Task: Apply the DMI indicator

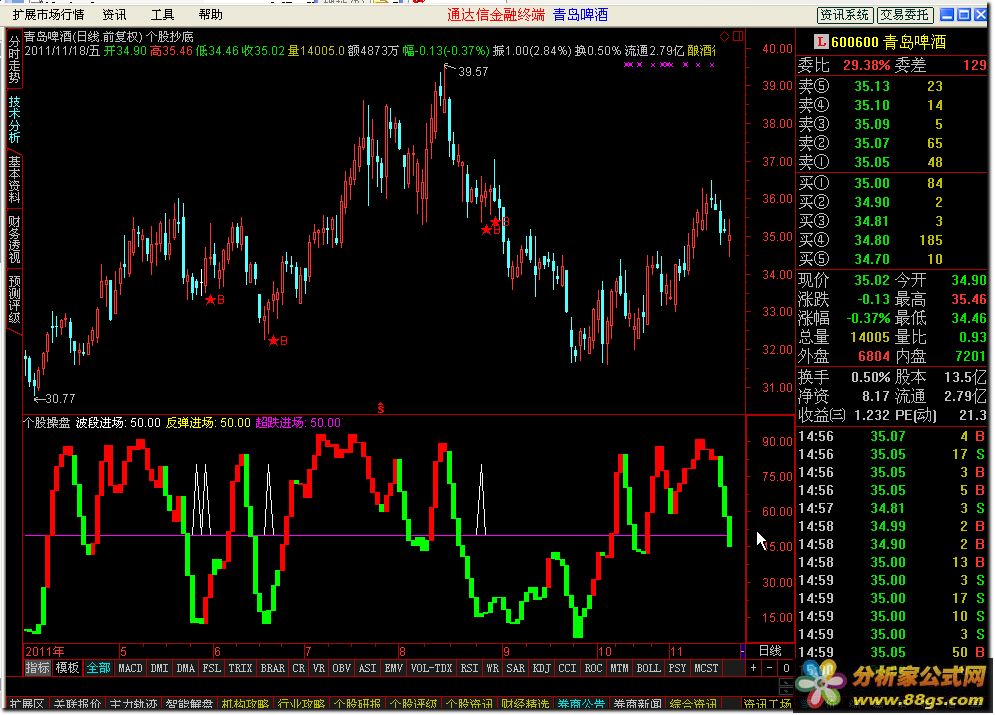Action: [x=159, y=668]
